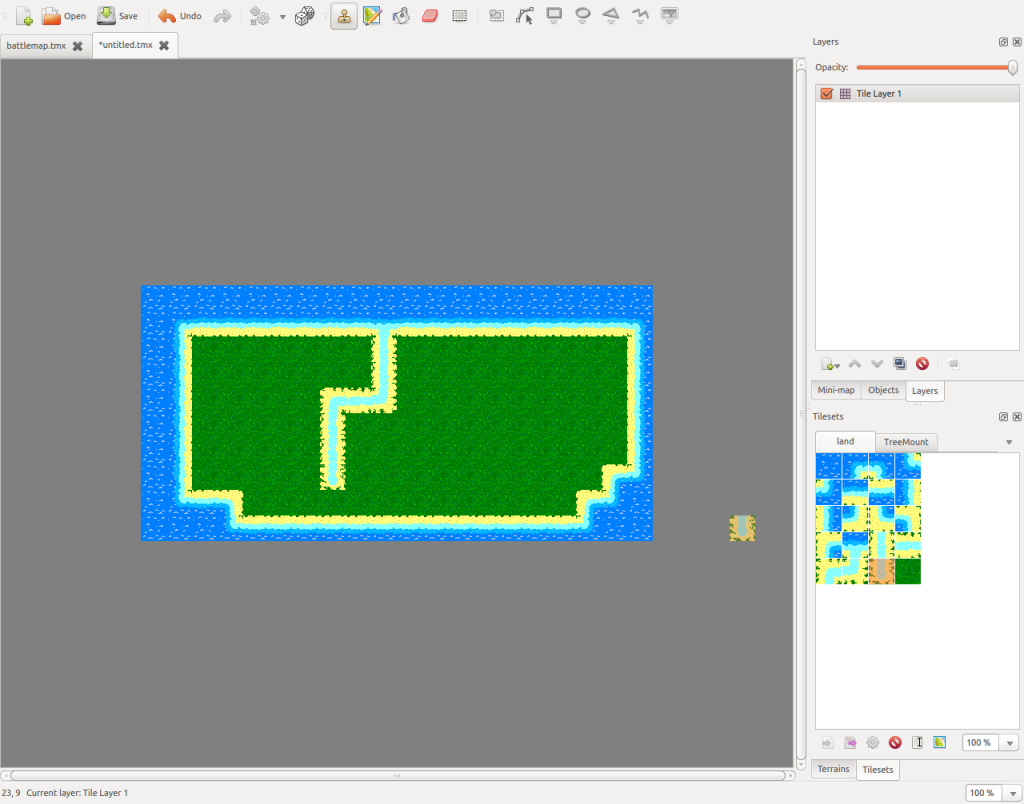Move layer down arrow
Image resolution: width=1024 pixels, height=804 pixels.
coord(877,364)
